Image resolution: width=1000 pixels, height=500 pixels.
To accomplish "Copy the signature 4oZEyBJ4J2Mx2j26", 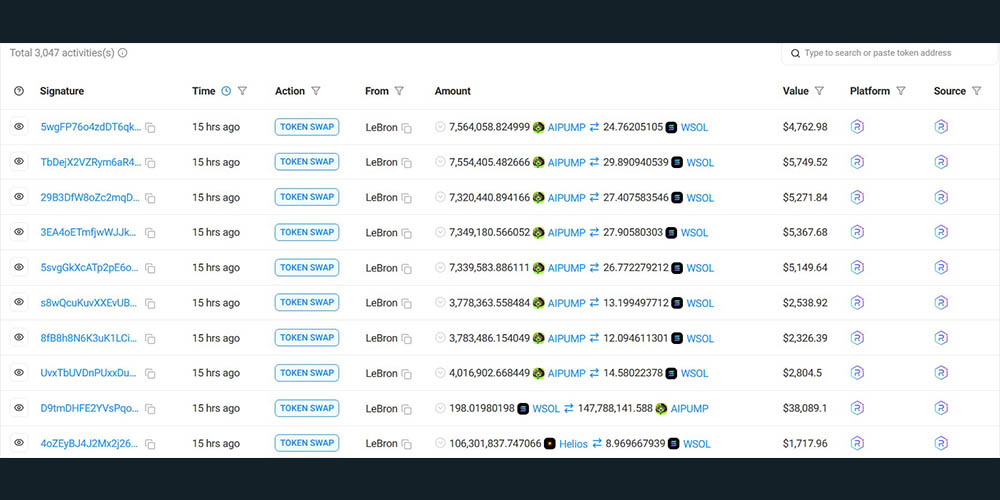I will (150, 444).
